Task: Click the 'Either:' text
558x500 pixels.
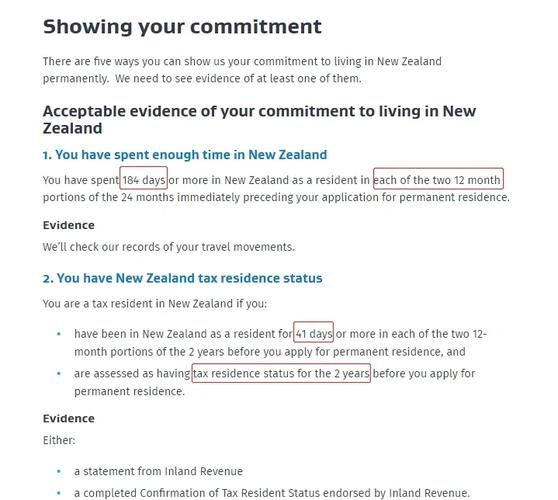Action: (x=59, y=441)
